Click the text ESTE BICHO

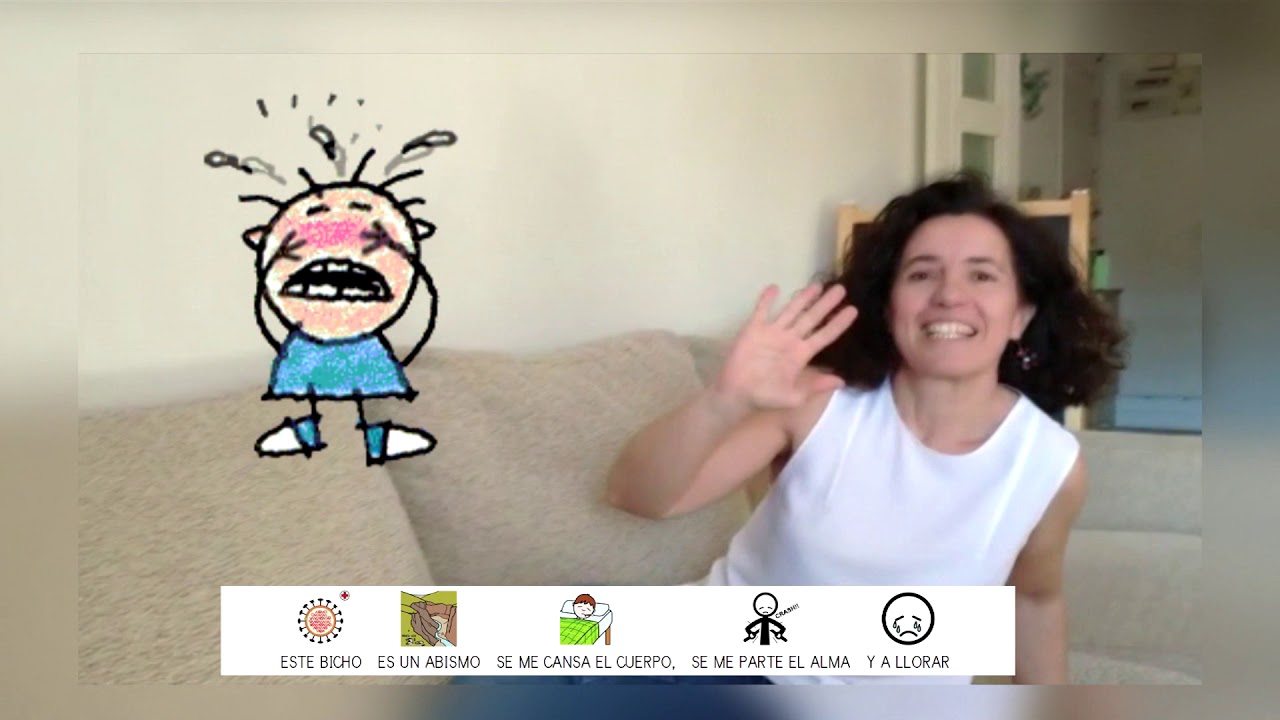pyautogui.click(x=321, y=662)
